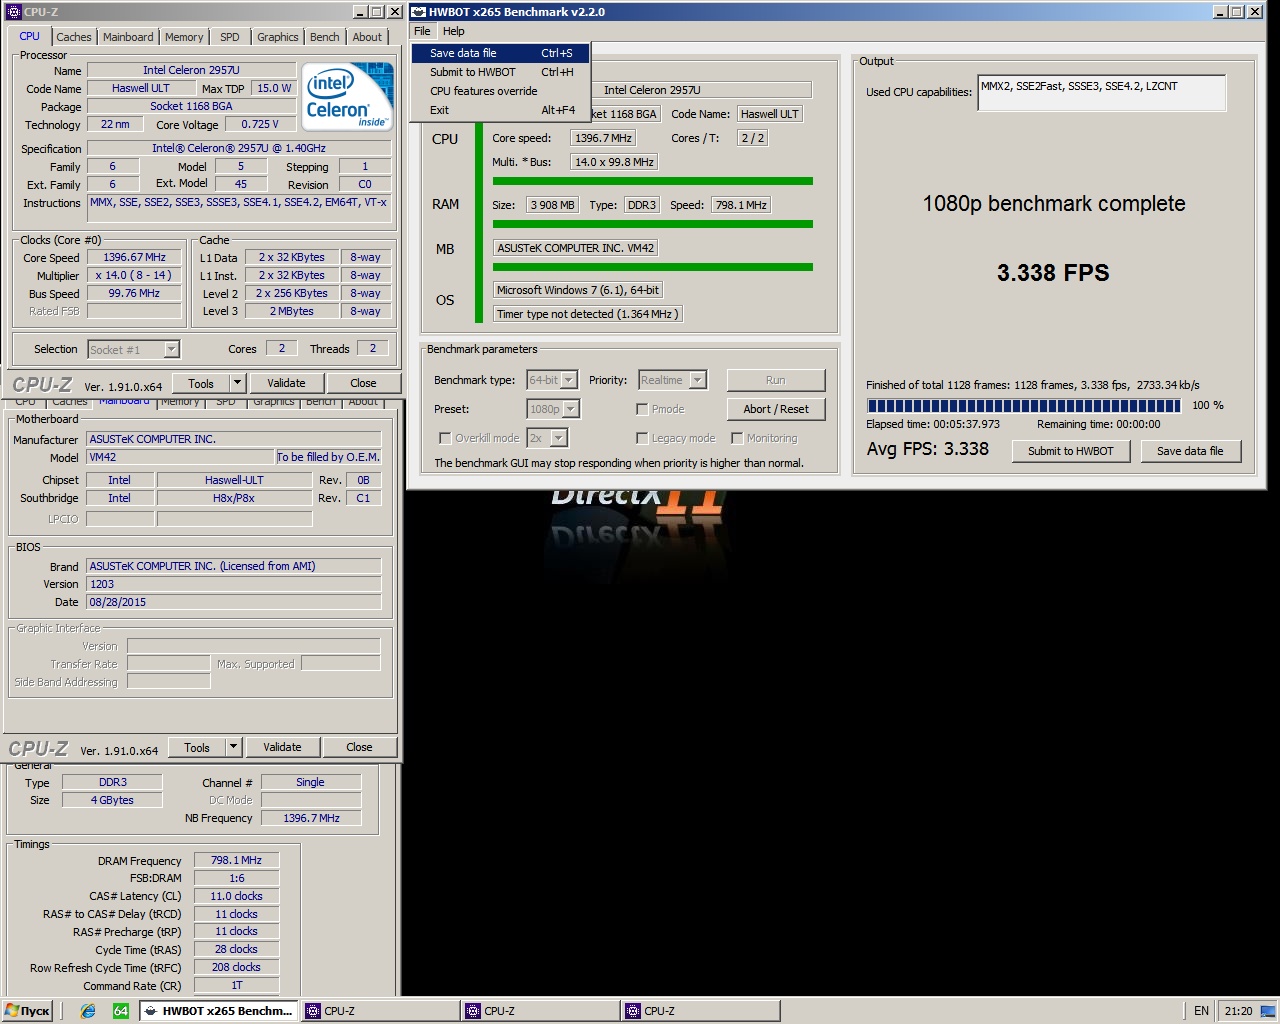Choose Exit from the File menu
1280x1024 pixels.
[501, 110]
